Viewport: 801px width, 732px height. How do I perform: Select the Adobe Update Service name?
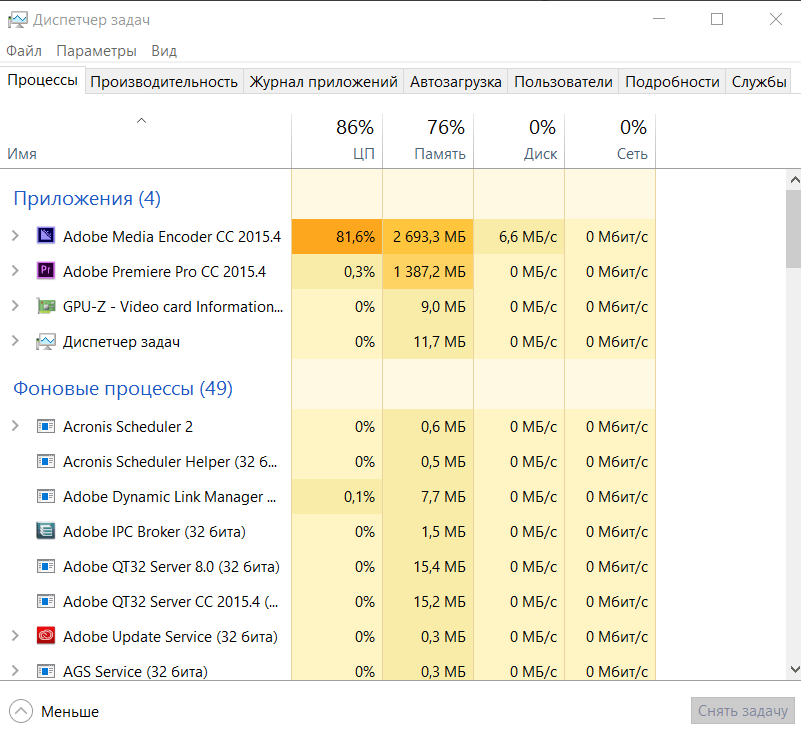coord(170,637)
